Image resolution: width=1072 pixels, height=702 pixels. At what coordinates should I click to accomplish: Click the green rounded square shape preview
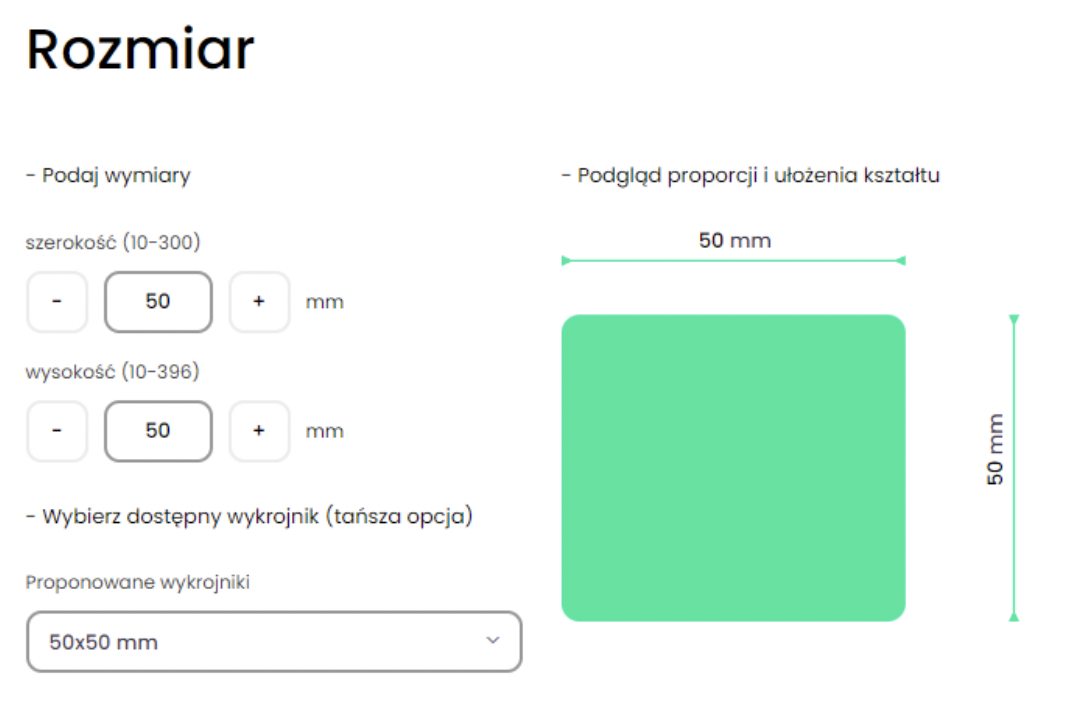point(733,468)
